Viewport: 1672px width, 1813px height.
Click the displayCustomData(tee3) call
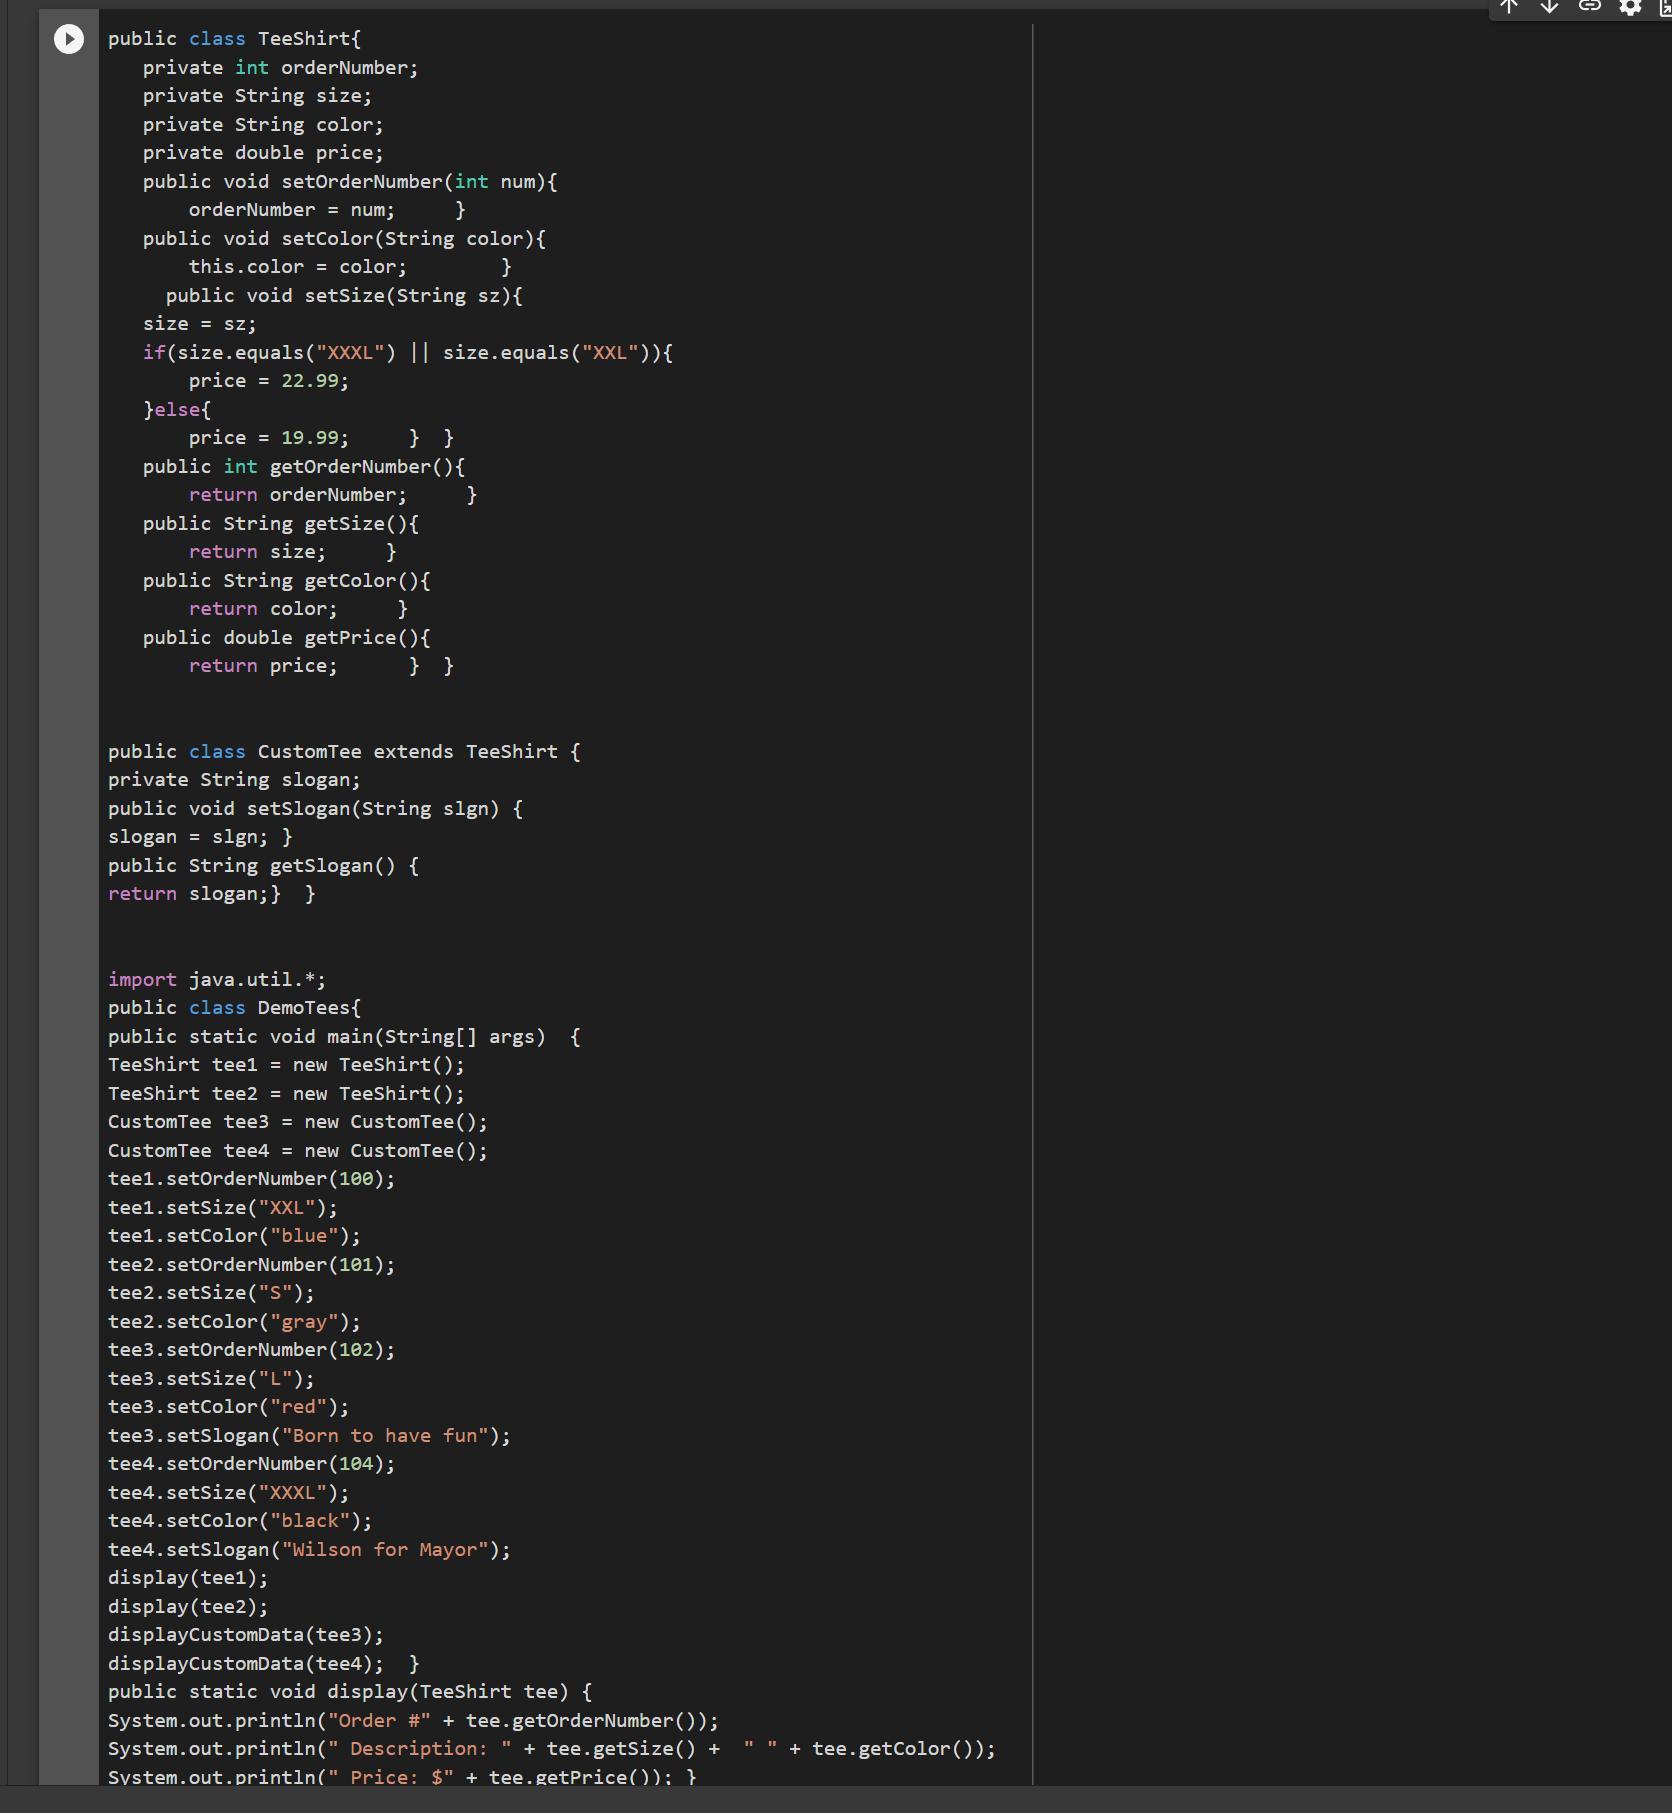pos(245,1635)
